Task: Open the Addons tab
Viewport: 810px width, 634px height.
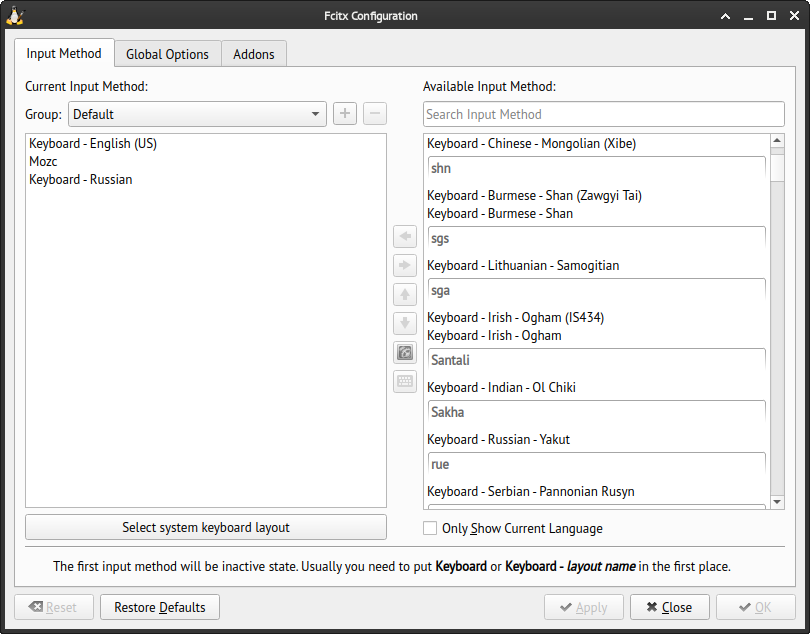Action: [254, 54]
